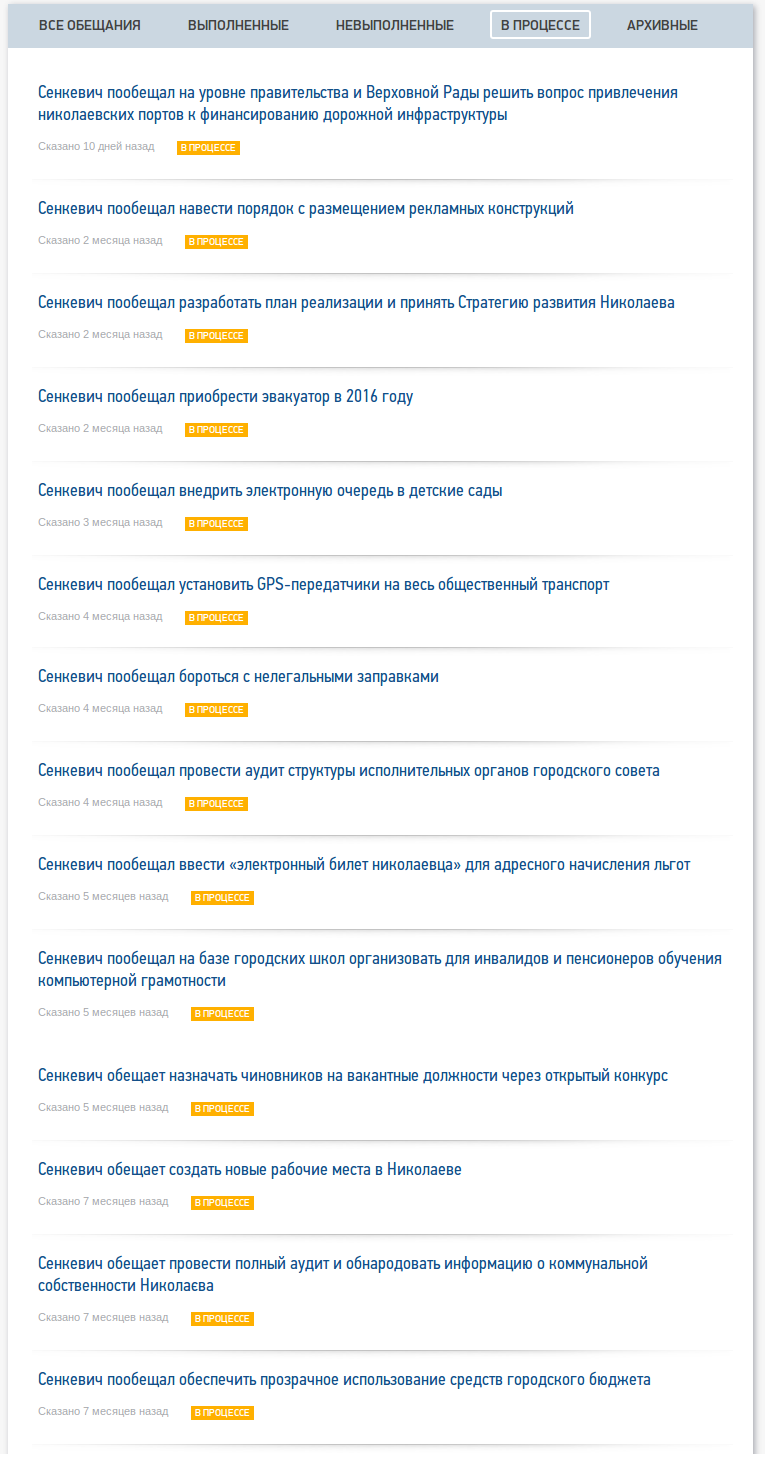Open the promise to создать новые рабочие места
This screenshot has height=1458, width=765.
[x=250, y=1170]
